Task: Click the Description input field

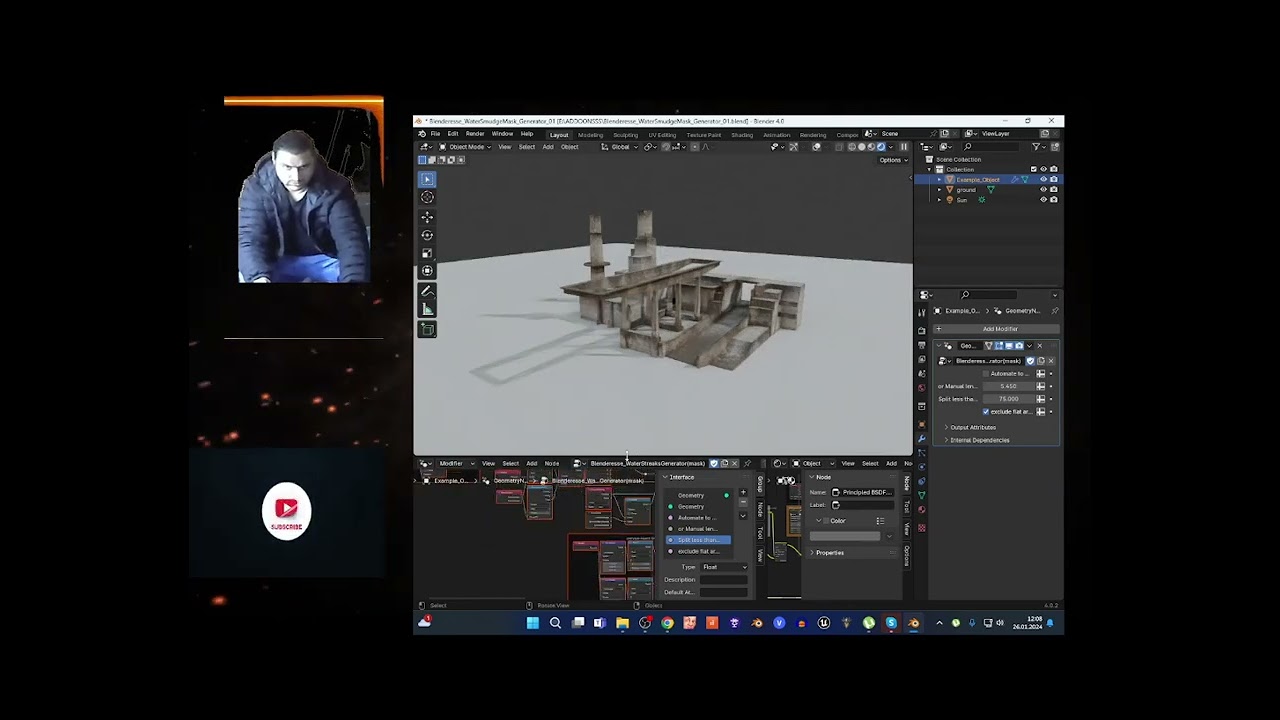Action: click(724, 580)
